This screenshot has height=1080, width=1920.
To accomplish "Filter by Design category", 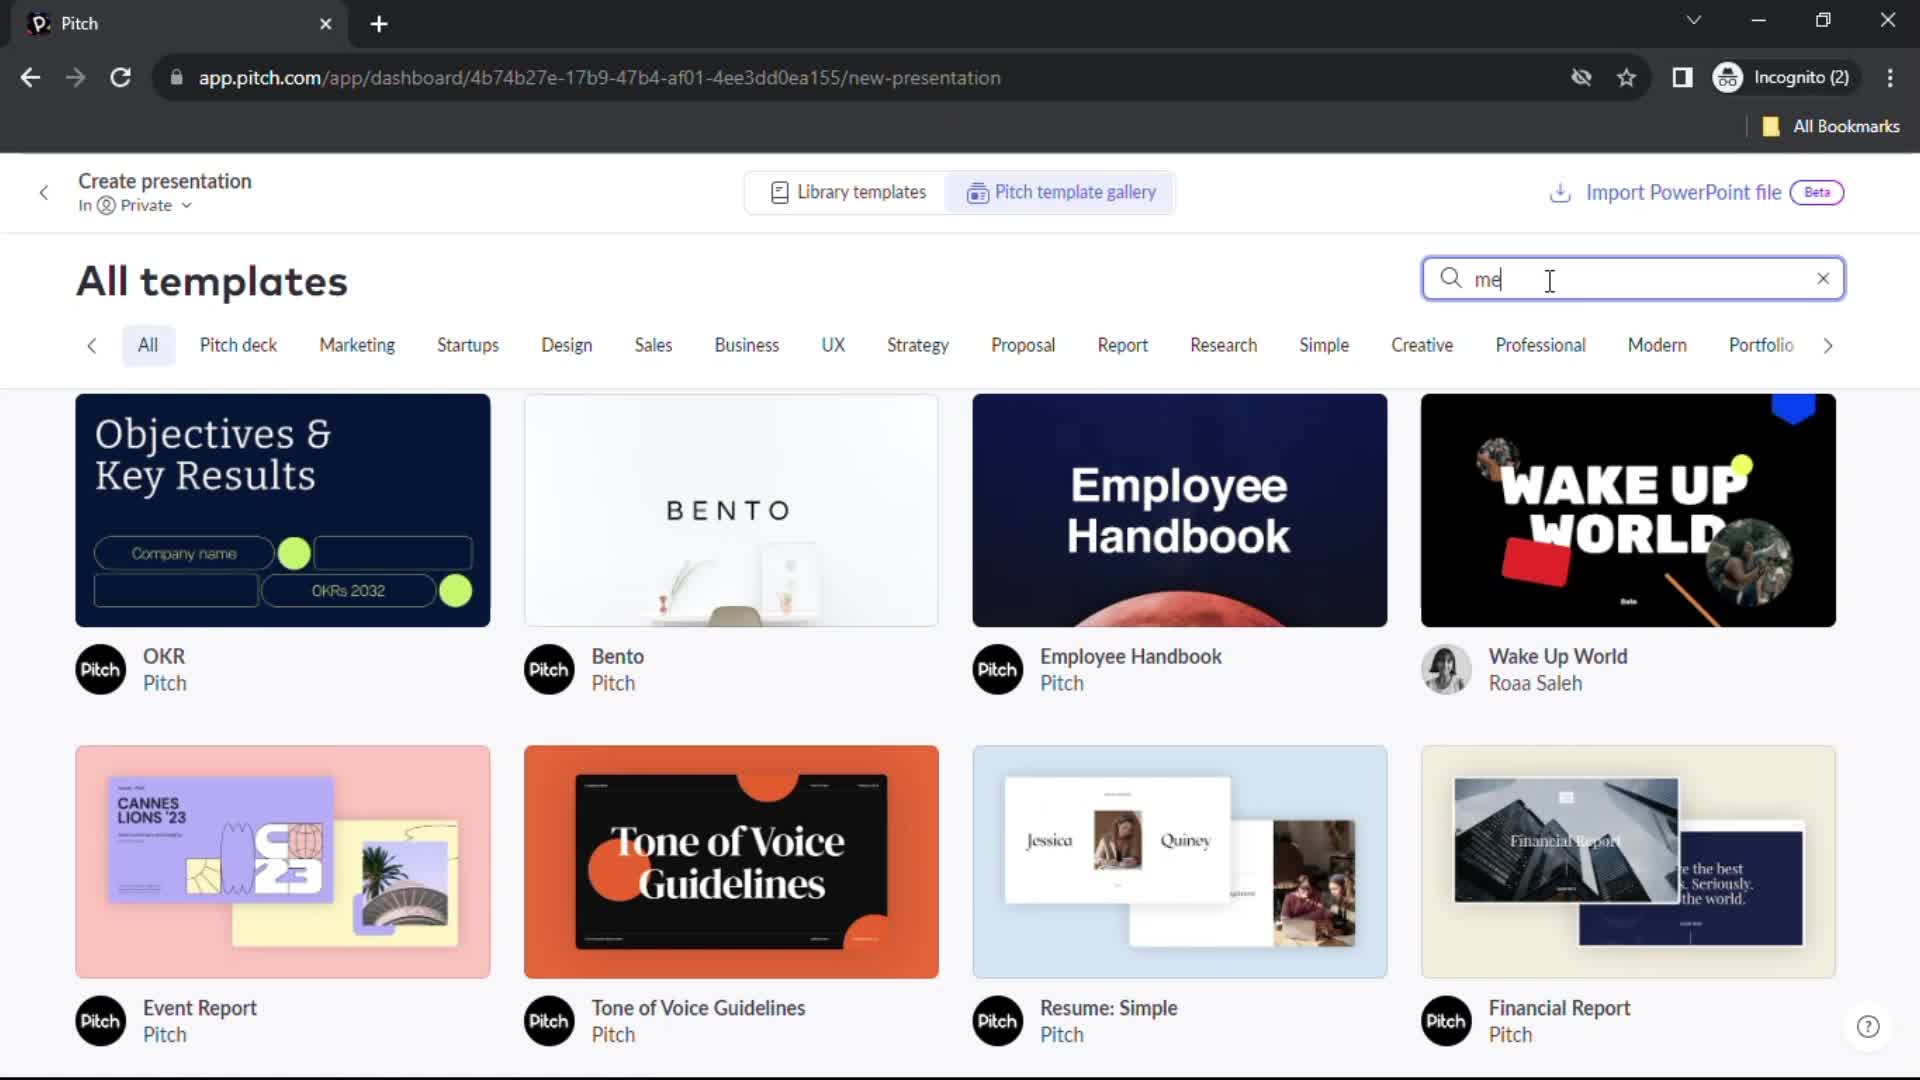I will (x=567, y=345).
